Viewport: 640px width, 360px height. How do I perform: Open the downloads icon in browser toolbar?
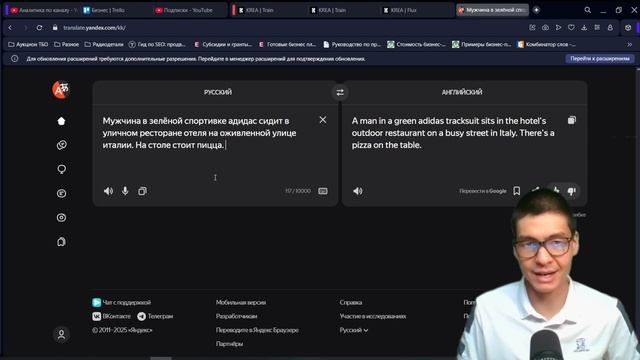584,28
